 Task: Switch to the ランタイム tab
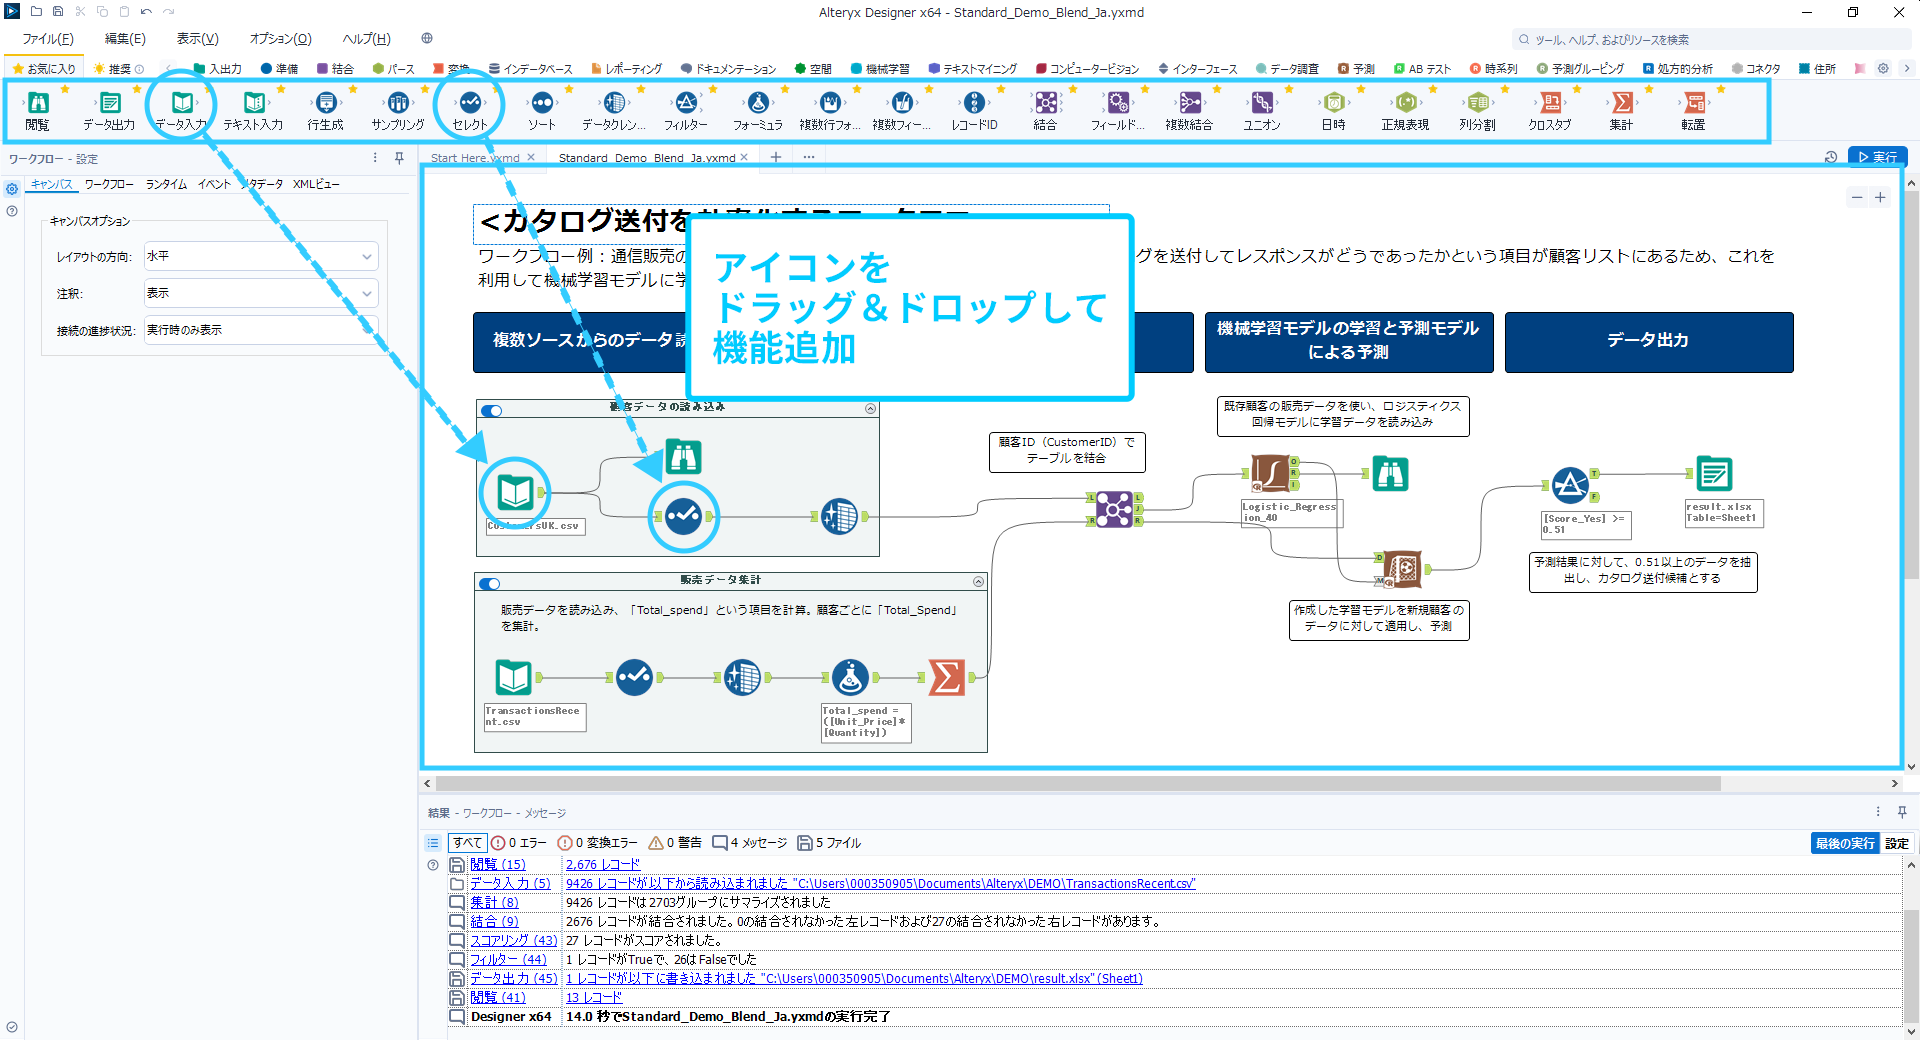pos(166,184)
